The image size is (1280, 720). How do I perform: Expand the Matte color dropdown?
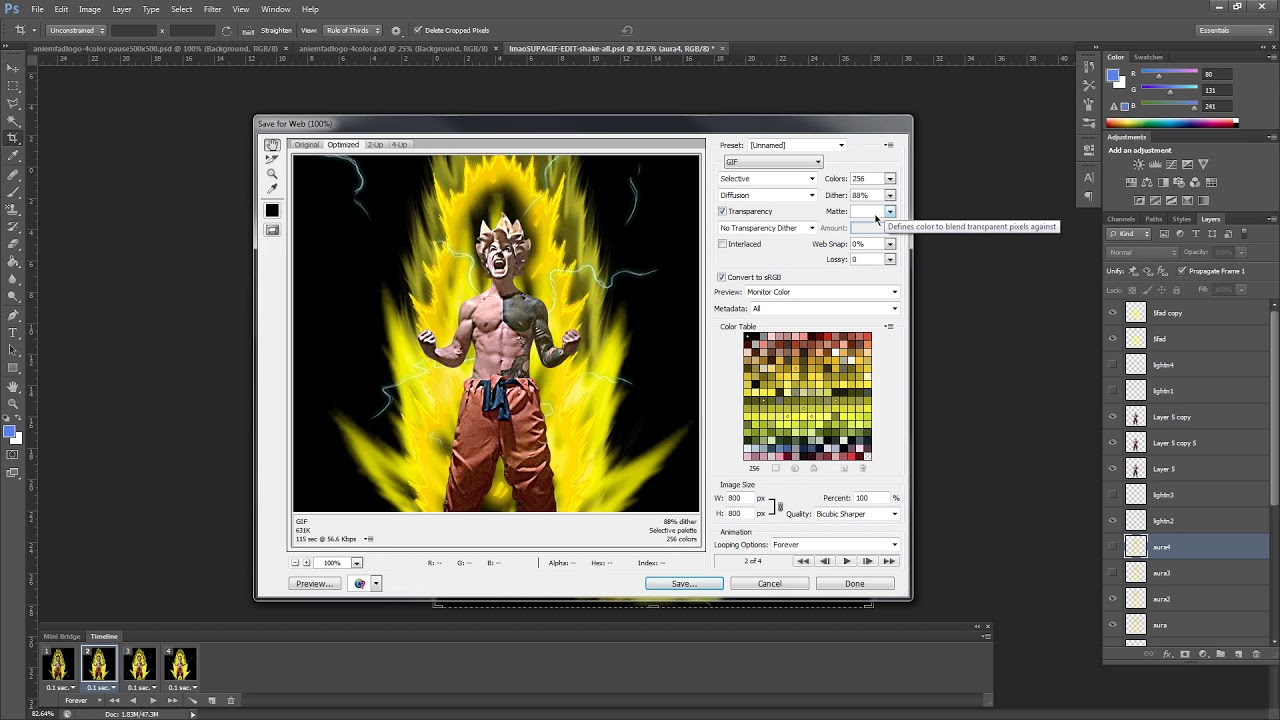coord(890,212)
